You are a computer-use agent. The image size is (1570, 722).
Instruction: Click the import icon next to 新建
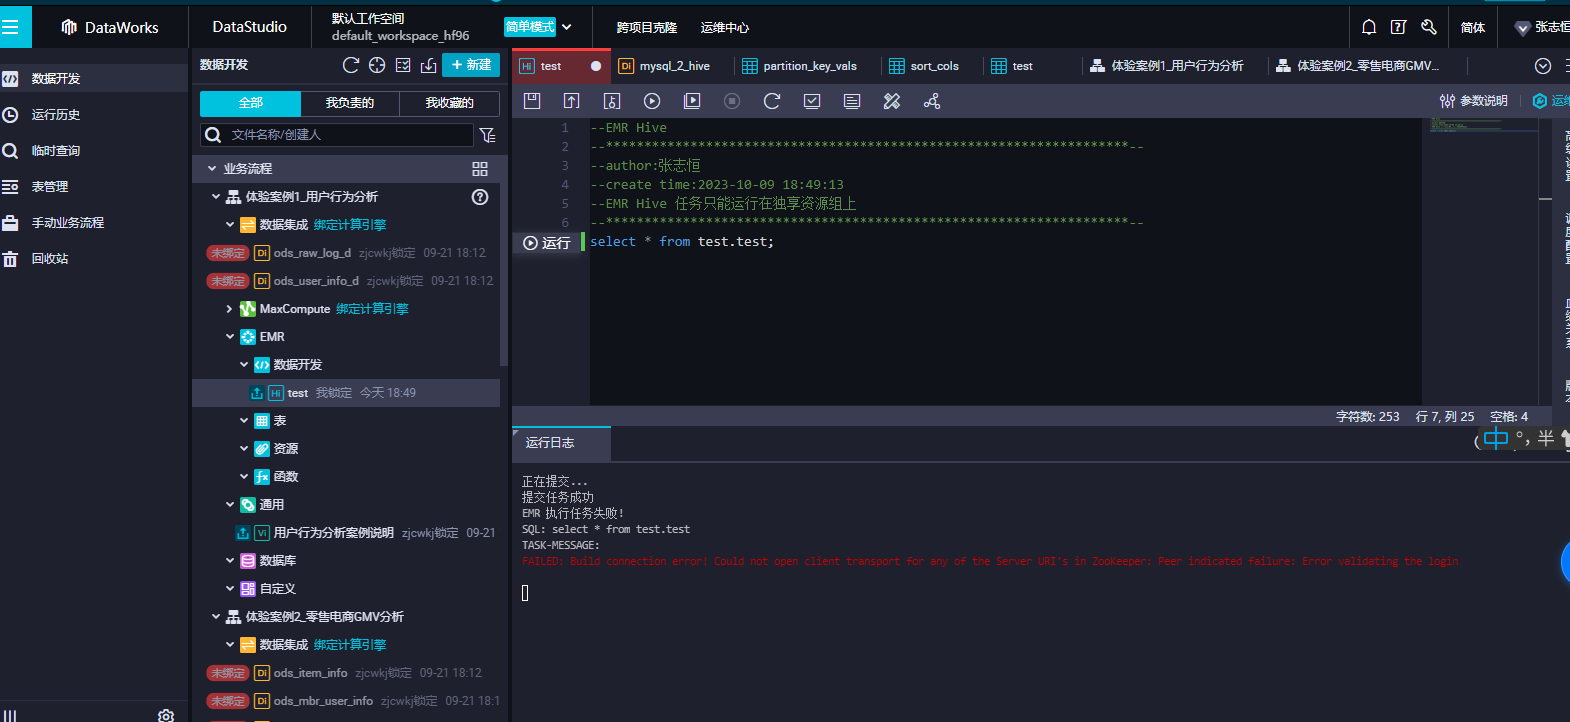tap(429, 65)
